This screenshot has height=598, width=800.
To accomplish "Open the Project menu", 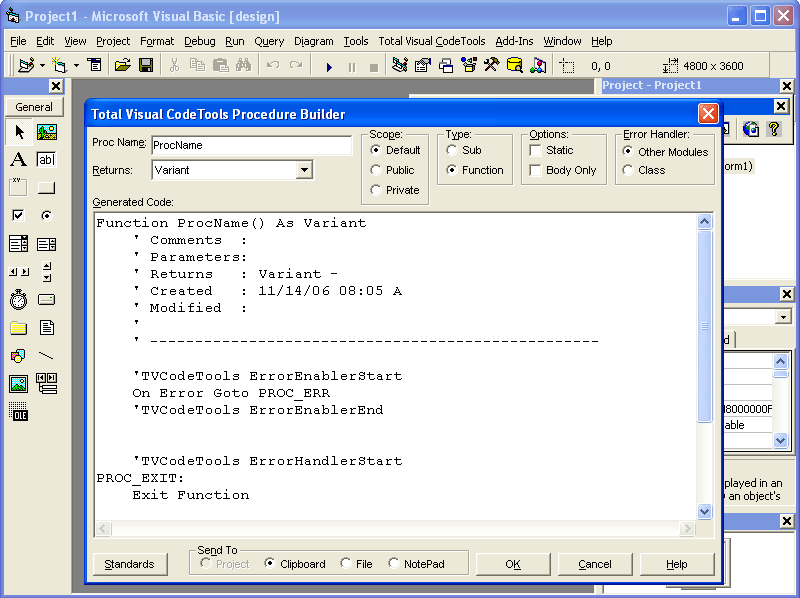I will (x=113, y=41).
